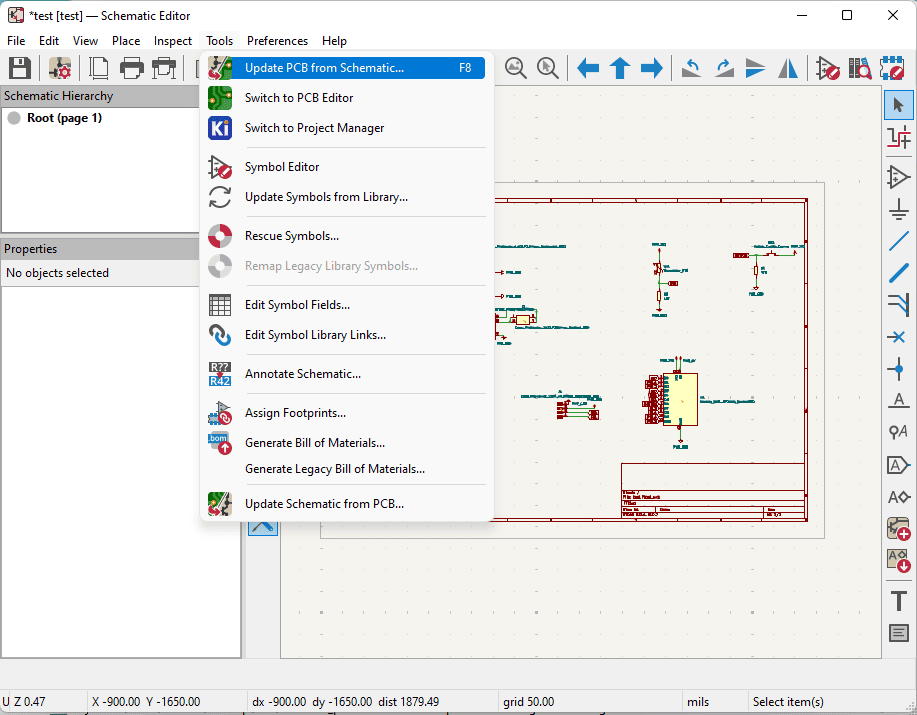This screenshot has height=715, width=917.
Task: Choose Generate Bill of Materials
Action: click(x=347, y=443)
